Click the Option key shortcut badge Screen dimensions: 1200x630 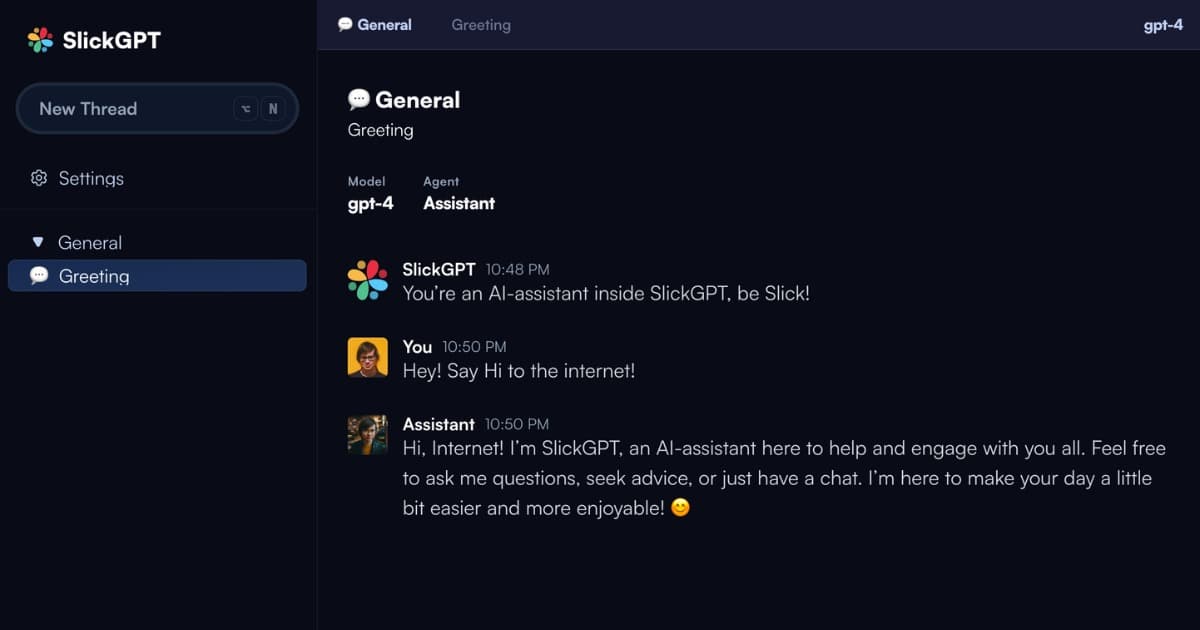point(245,108)
